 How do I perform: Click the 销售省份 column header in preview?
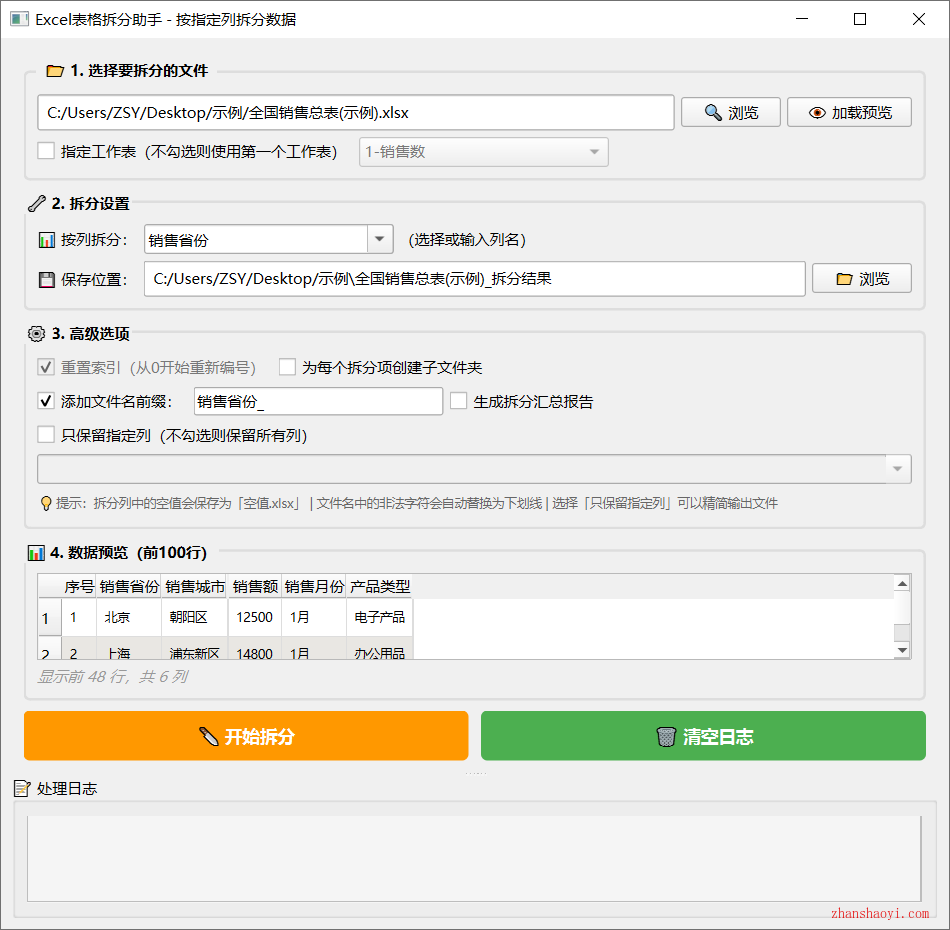click(x=129, y=586)
